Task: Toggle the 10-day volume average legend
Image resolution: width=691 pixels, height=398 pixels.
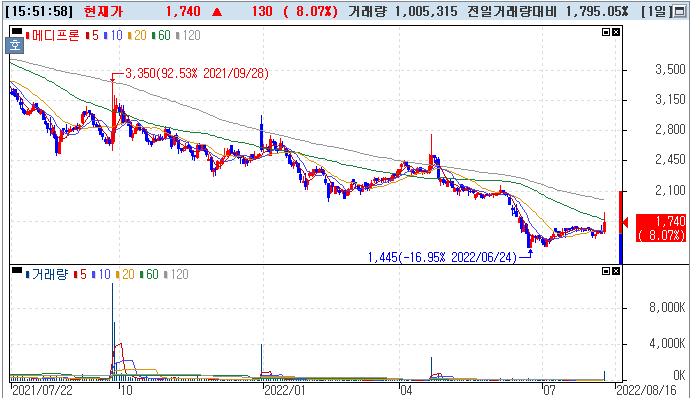Action: click(x=101, y=274)
